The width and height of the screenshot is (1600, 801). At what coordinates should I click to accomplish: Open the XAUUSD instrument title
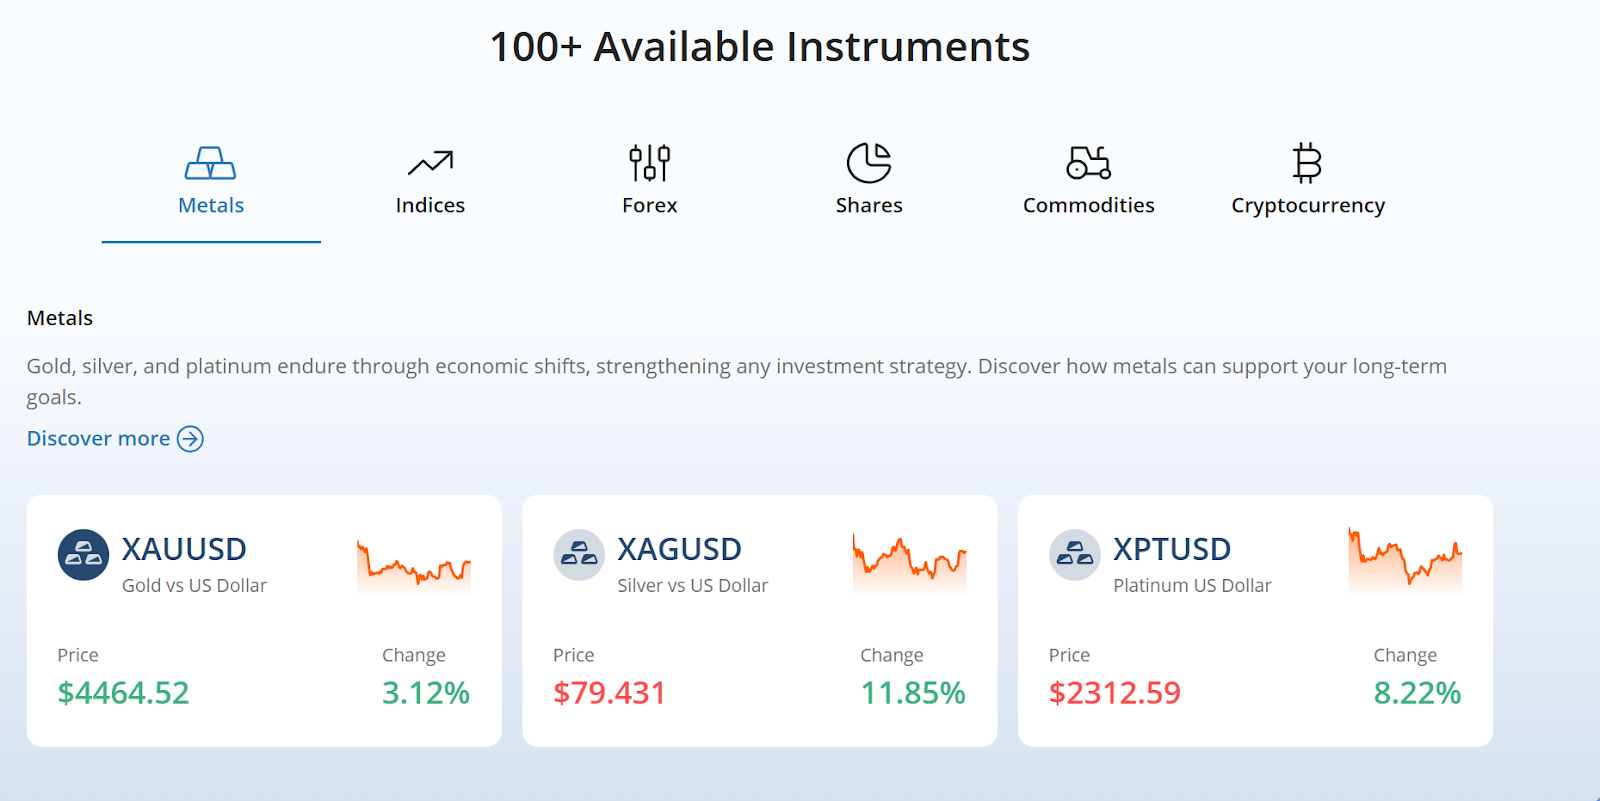184,549
